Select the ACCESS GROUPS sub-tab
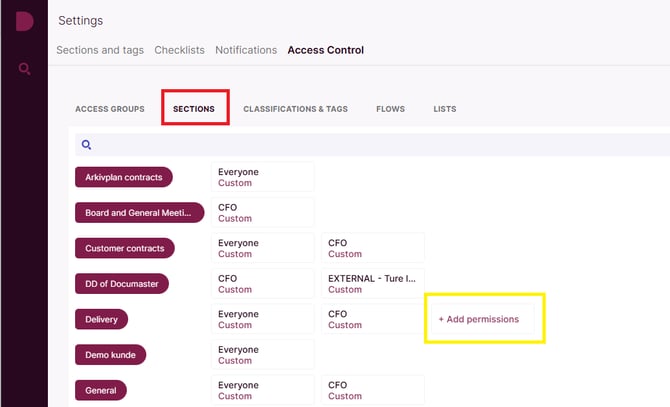The image size is (670, 407). pos(110,109)
